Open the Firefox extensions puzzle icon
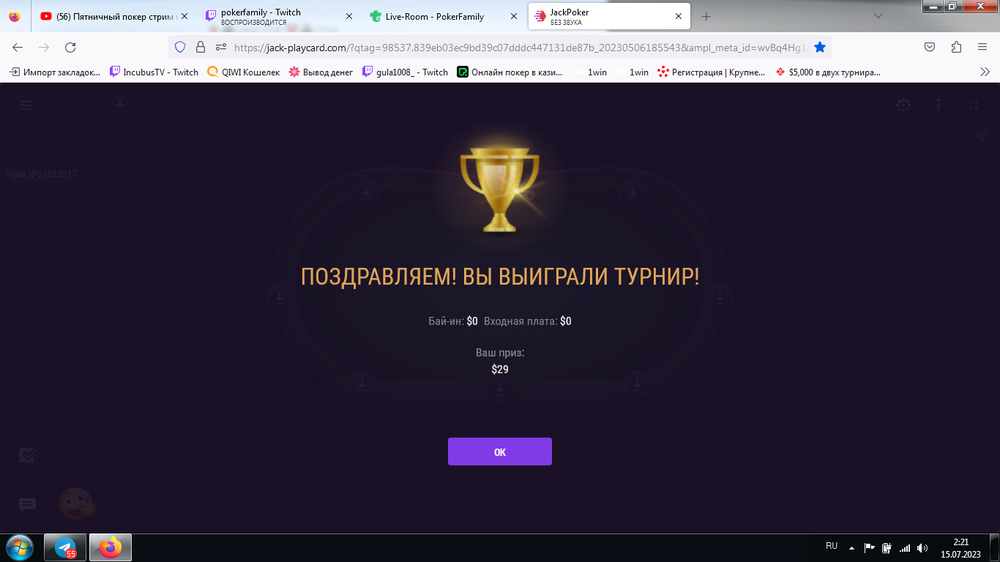1000x562 pixels. coord(956,47)
